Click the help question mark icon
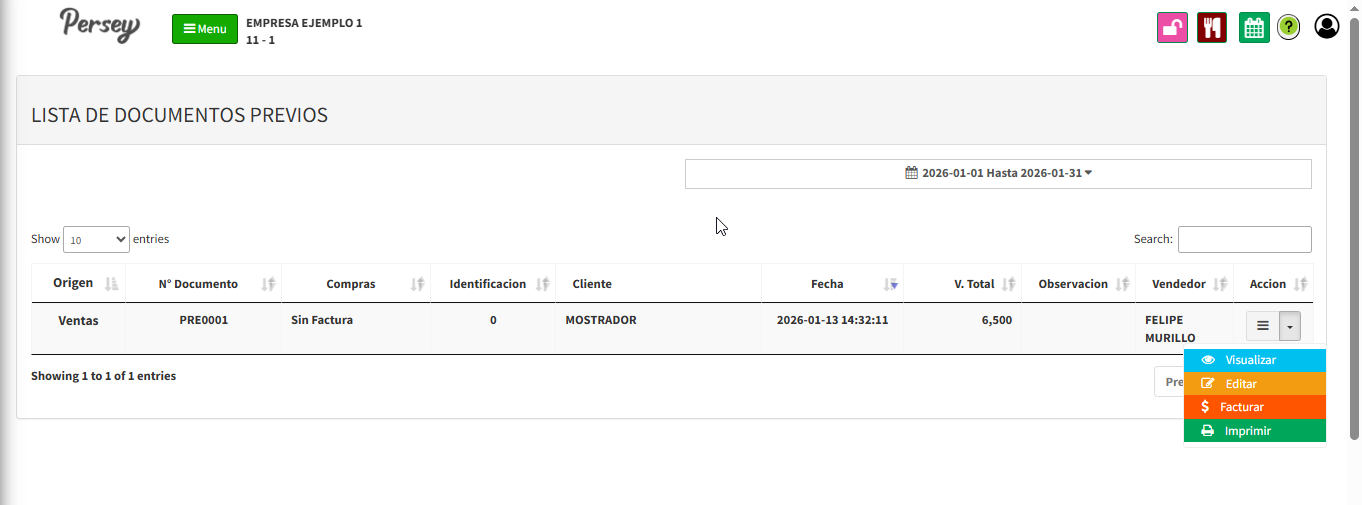 point(1289,28)
